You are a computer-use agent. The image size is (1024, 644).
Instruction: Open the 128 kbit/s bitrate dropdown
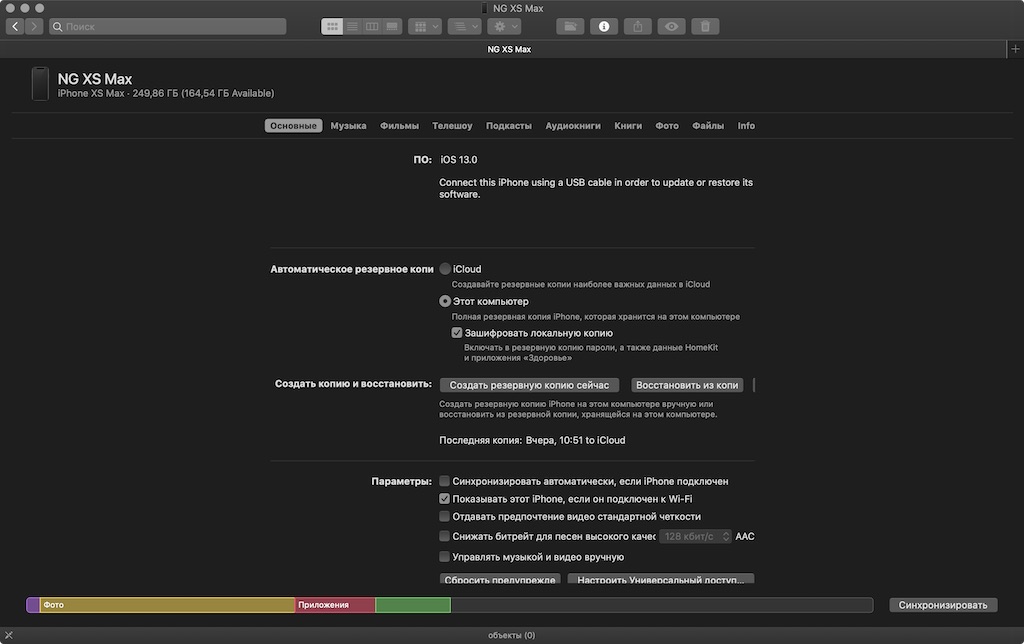pyautogui.click(x=695, y=536)
